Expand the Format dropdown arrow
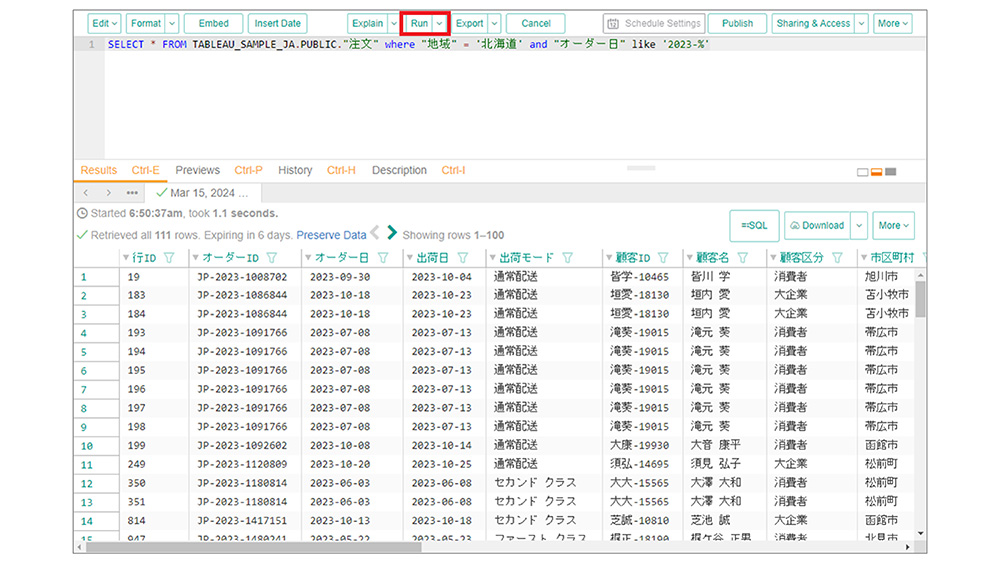Image resolution: width=1000 pixels, height=563 pixels. [172, 24]
